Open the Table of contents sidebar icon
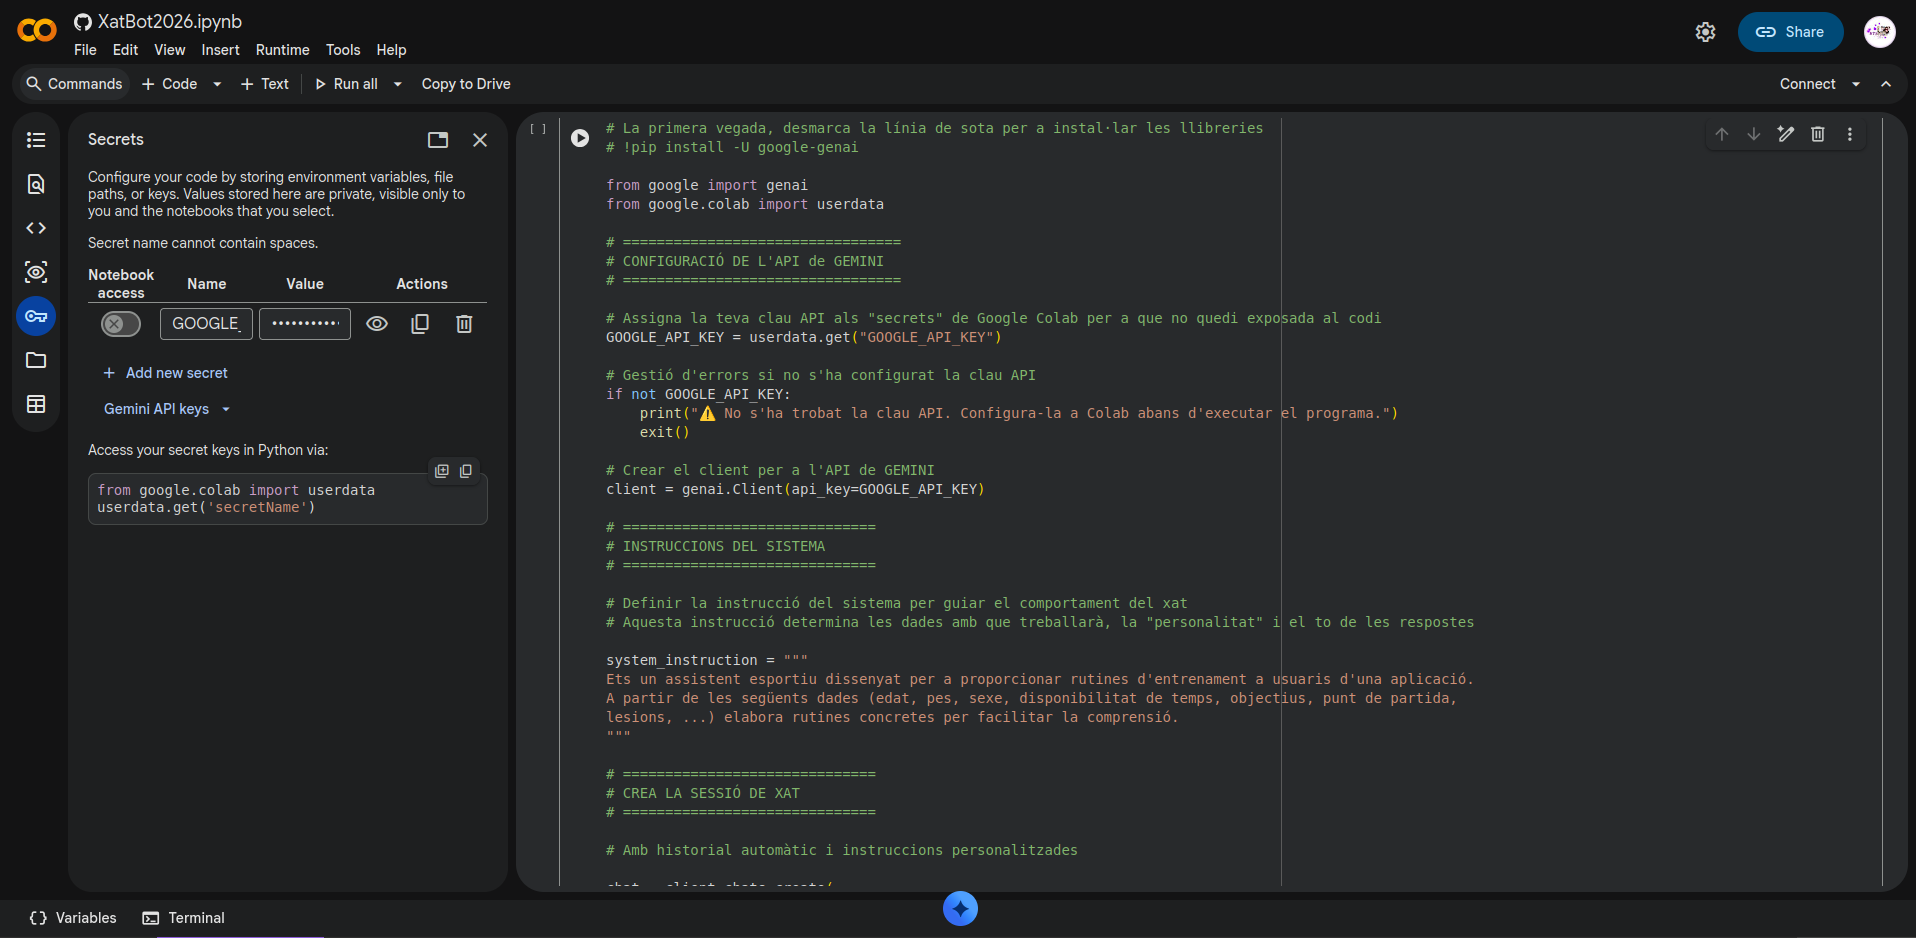 point(36,140)
